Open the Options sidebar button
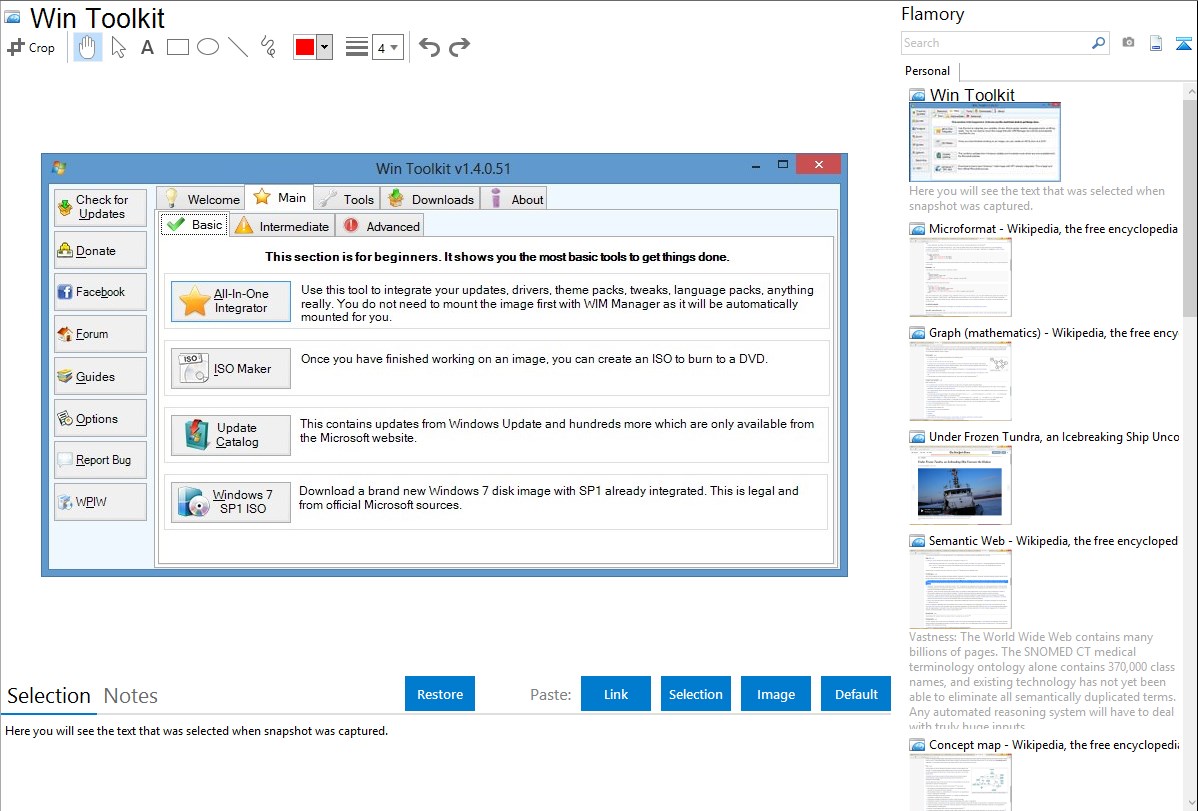1198x811 pixels. [x=100, y=419]
